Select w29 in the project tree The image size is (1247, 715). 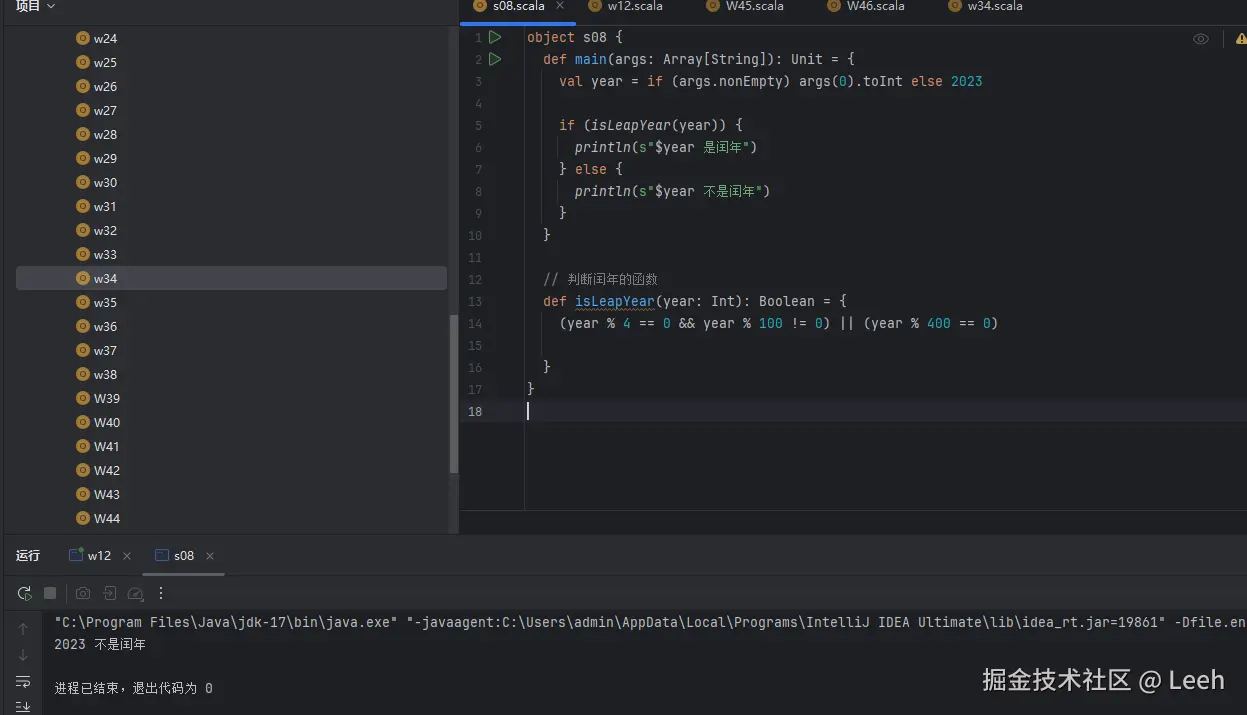pos(231,158)
